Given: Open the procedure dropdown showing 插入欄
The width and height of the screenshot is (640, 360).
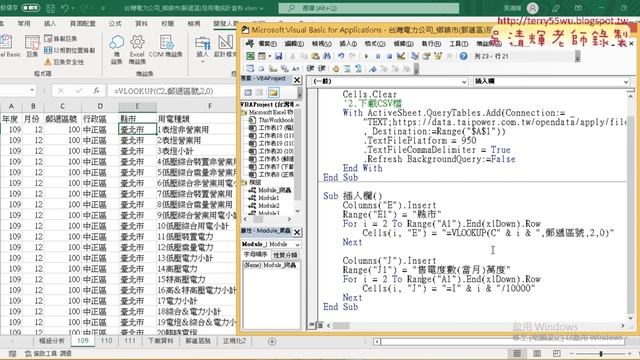Looking at the screenshot, I should pyautogui.click(x=626, y=82).
